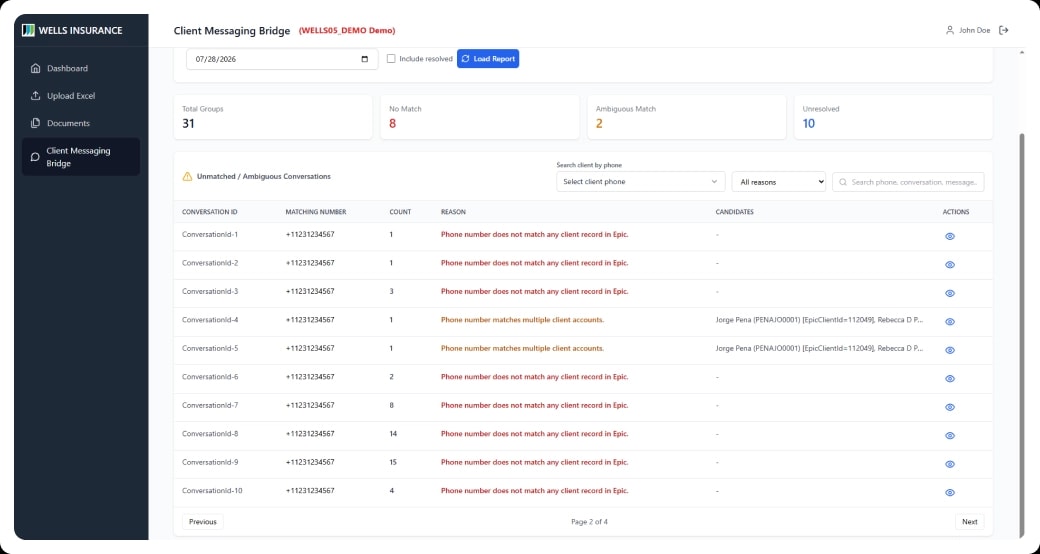Click the multiple accounts reason for ConversationId-5
The height and width of the screenshot is (554, 1040).
tap(522, 348)
